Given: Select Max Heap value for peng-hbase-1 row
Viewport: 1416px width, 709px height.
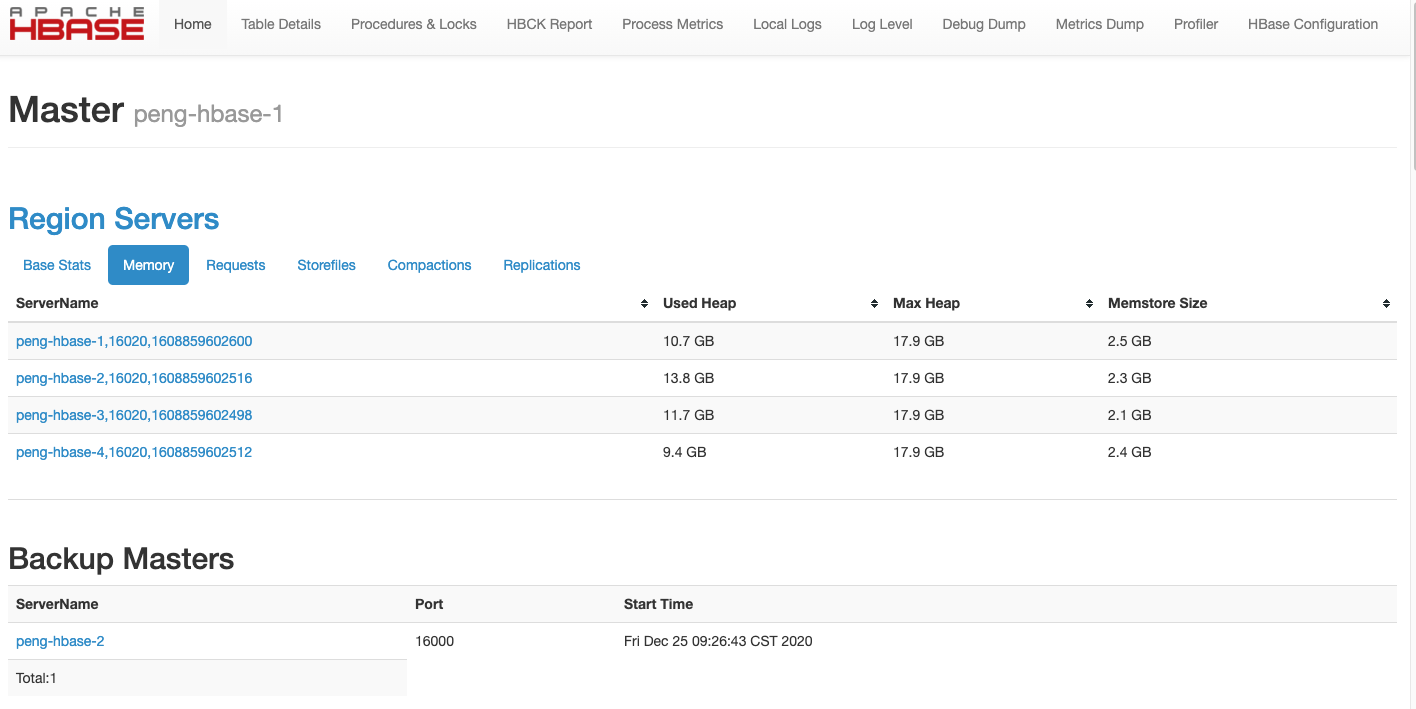Looking at the screenshot, I should pos(918,341).
